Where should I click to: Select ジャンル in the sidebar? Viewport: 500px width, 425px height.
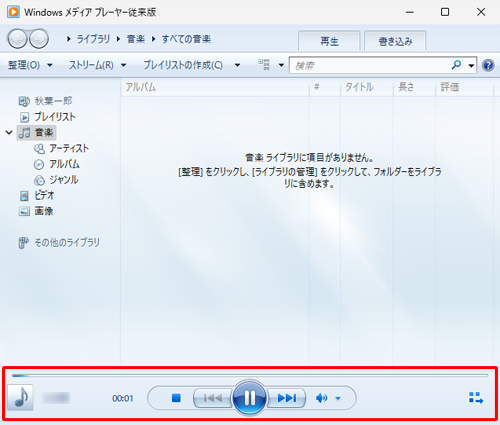(56, 180)
